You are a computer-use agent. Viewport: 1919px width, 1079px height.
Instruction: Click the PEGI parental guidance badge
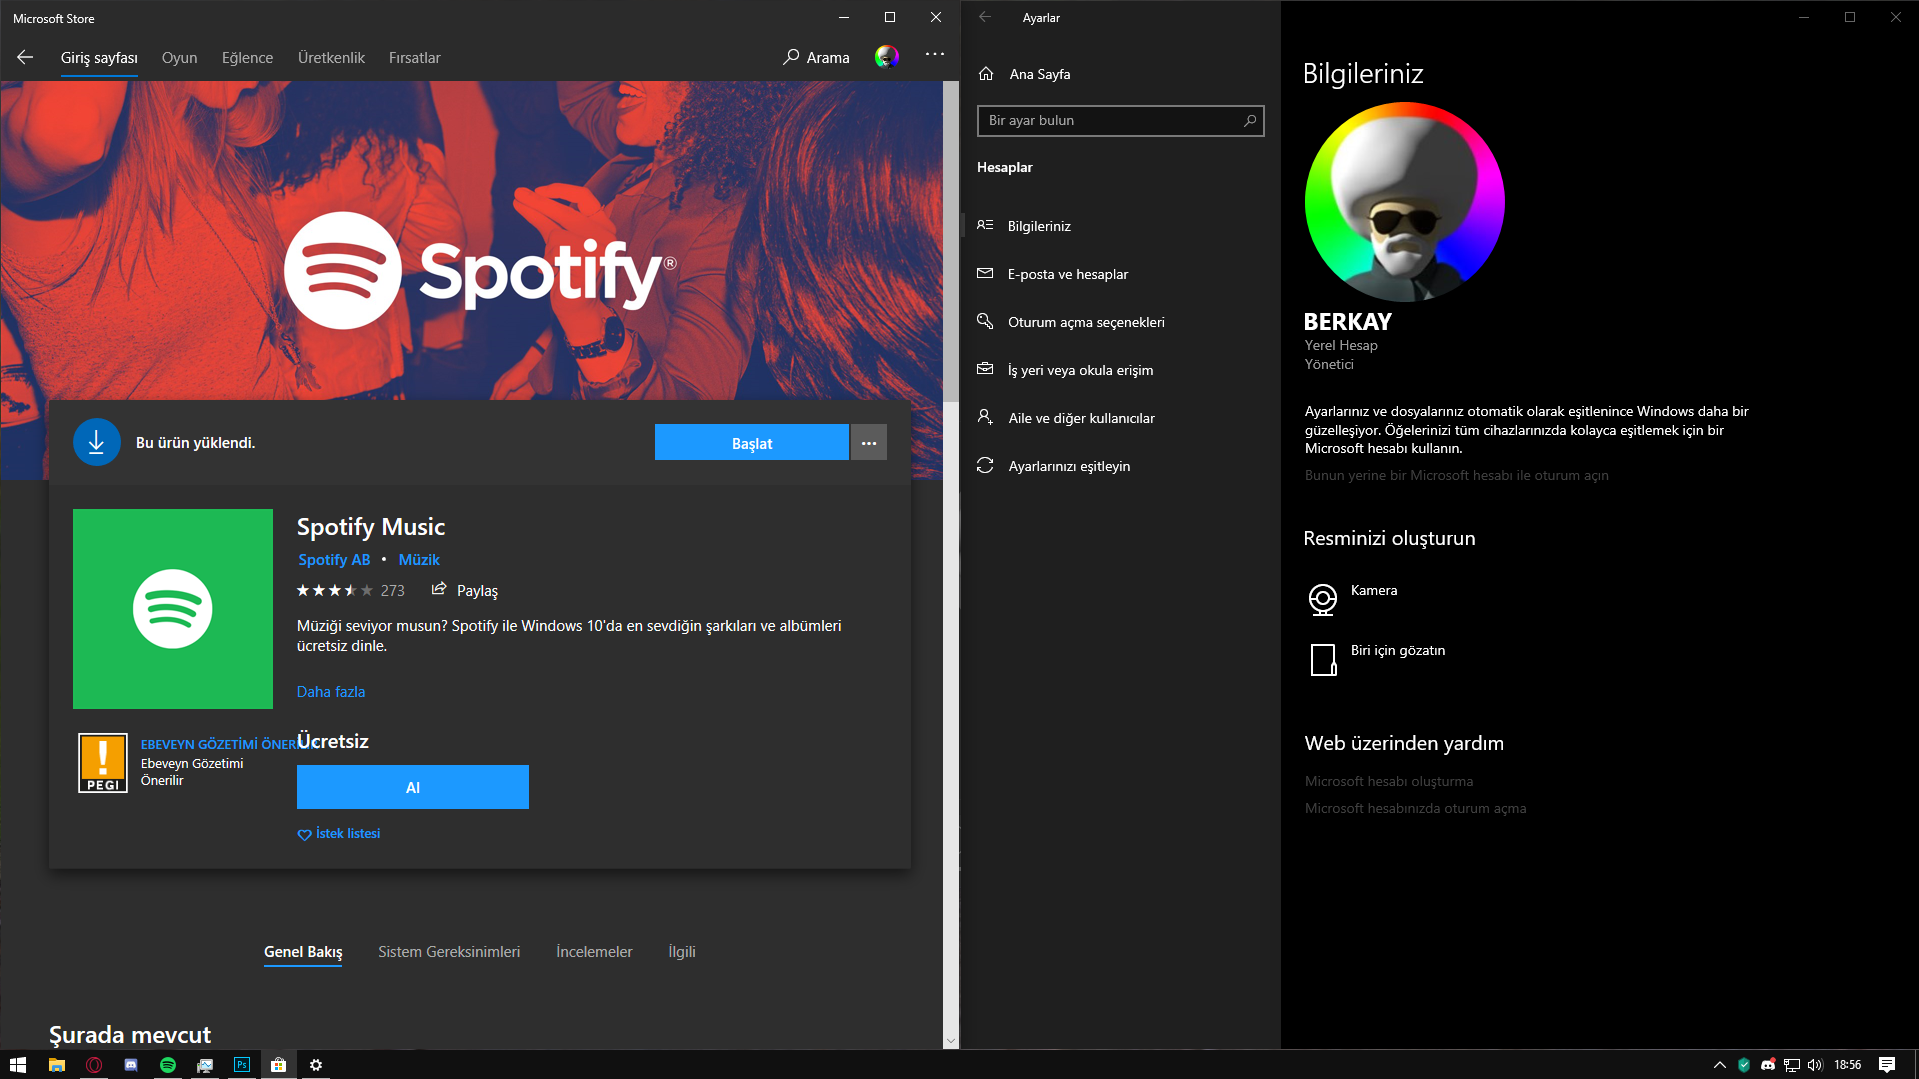point(103,763)
